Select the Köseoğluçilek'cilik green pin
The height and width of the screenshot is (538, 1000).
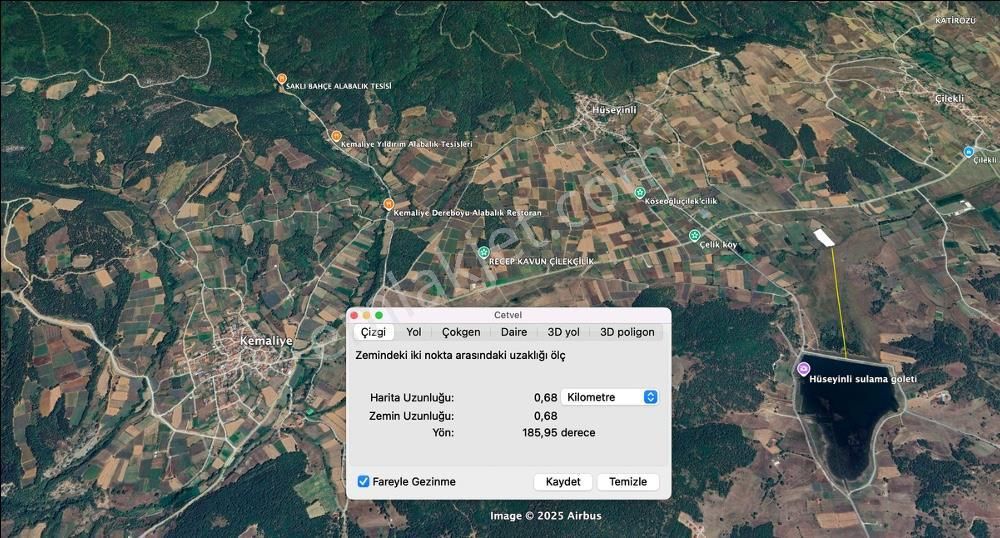pos(640,192)
